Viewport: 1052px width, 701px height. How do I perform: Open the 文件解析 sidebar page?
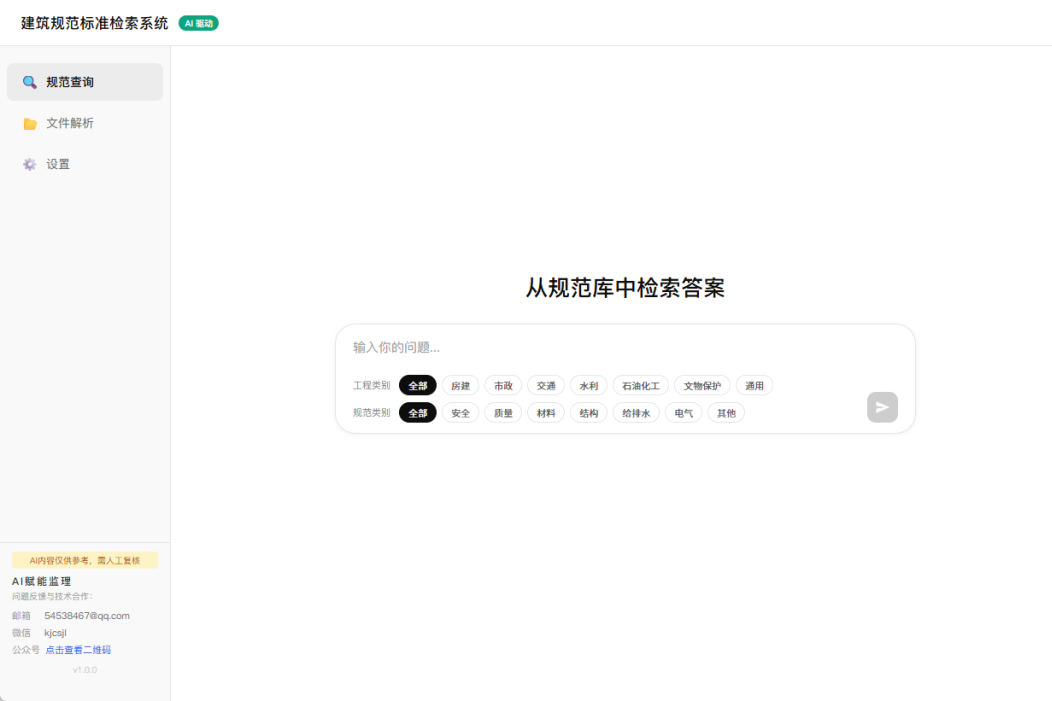pyautogui.click(x=70, y=123)
